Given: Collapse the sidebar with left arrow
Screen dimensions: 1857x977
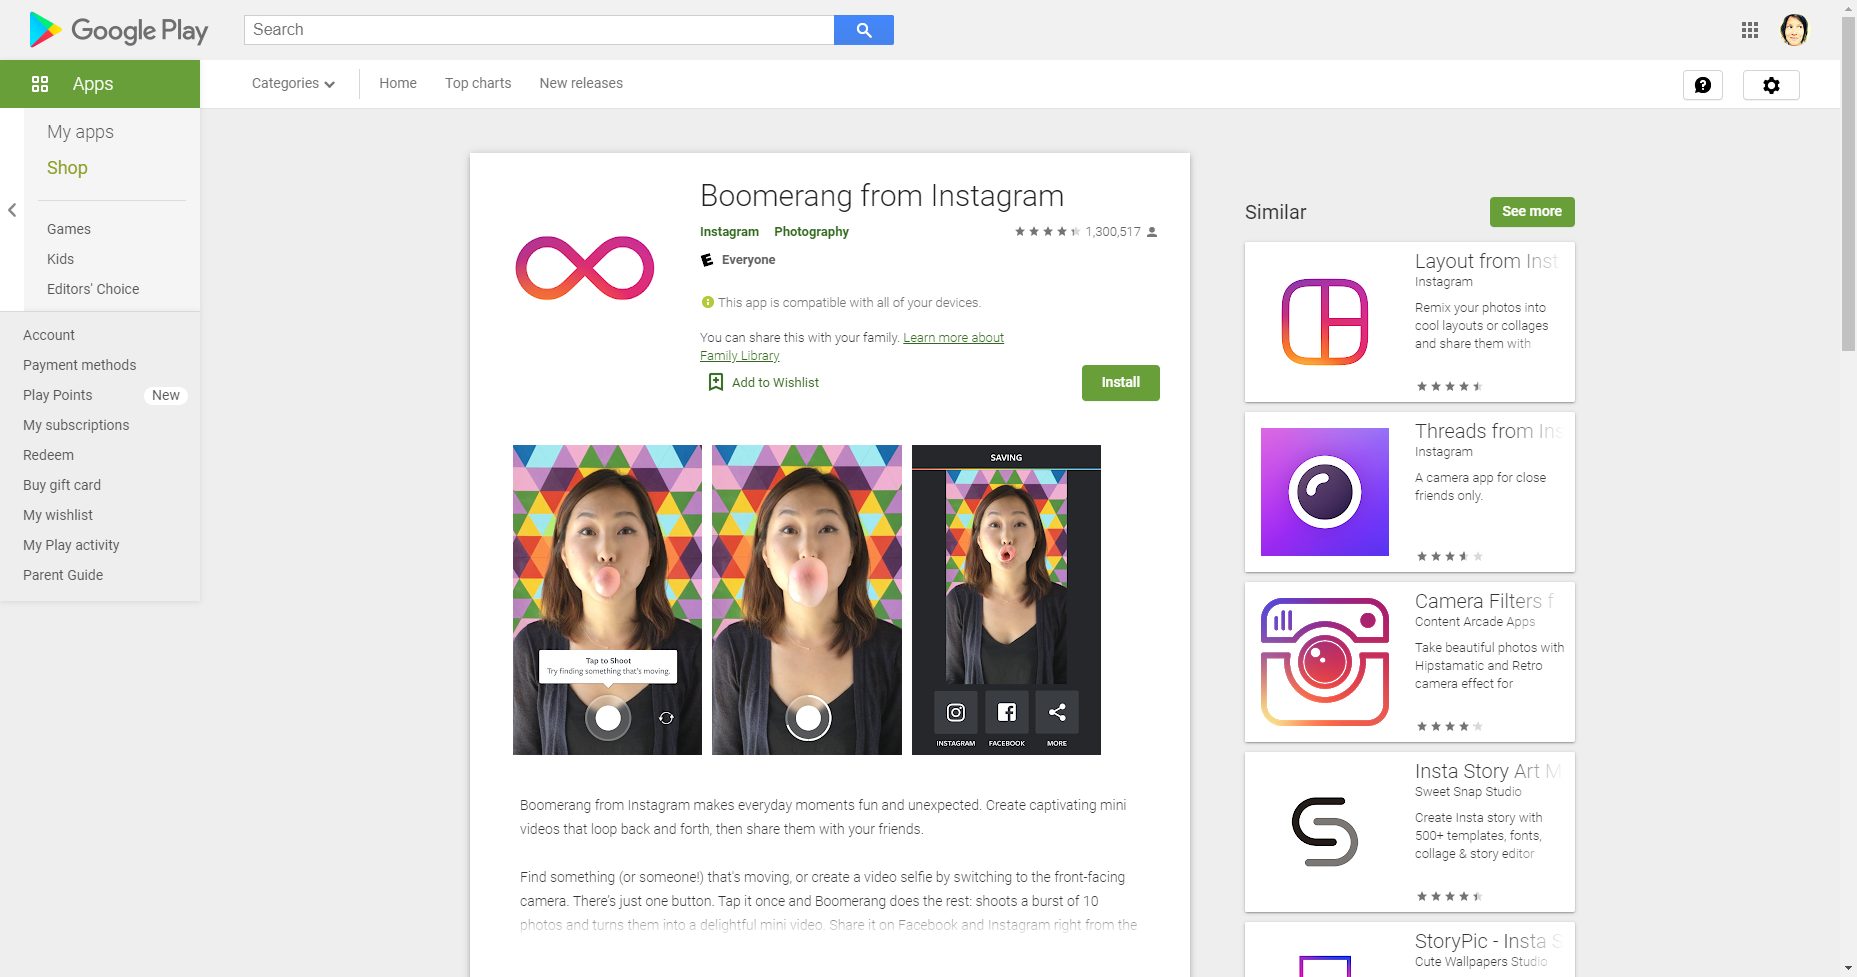Looking at the screenshot, I should tap(12, 210).
